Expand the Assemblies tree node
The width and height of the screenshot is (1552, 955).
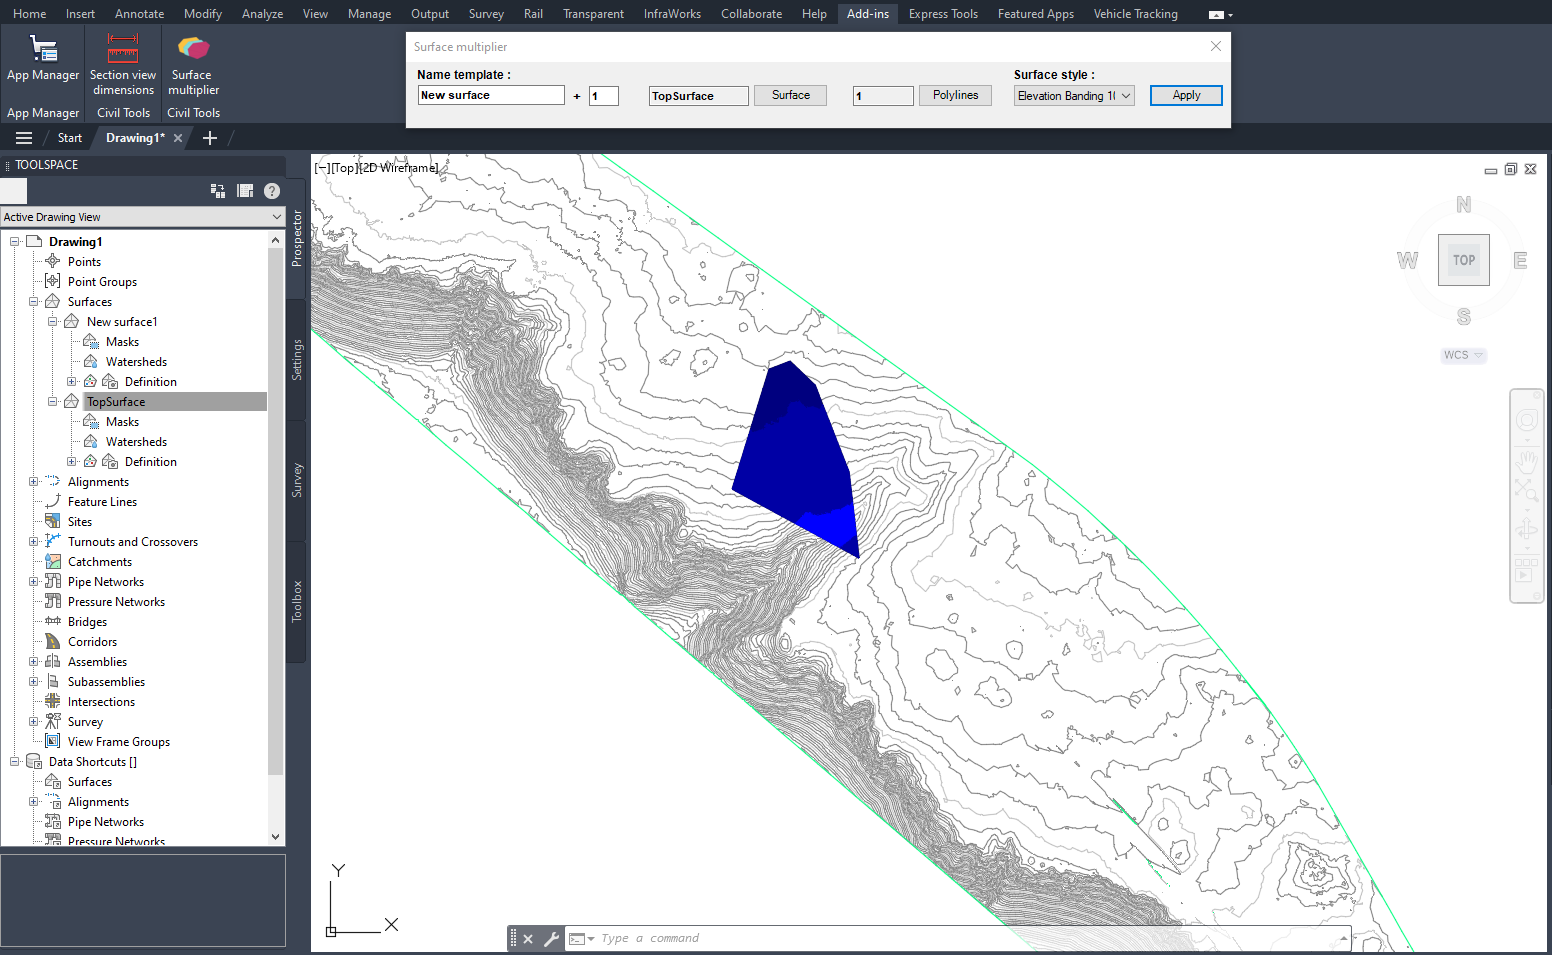[34, 662]
